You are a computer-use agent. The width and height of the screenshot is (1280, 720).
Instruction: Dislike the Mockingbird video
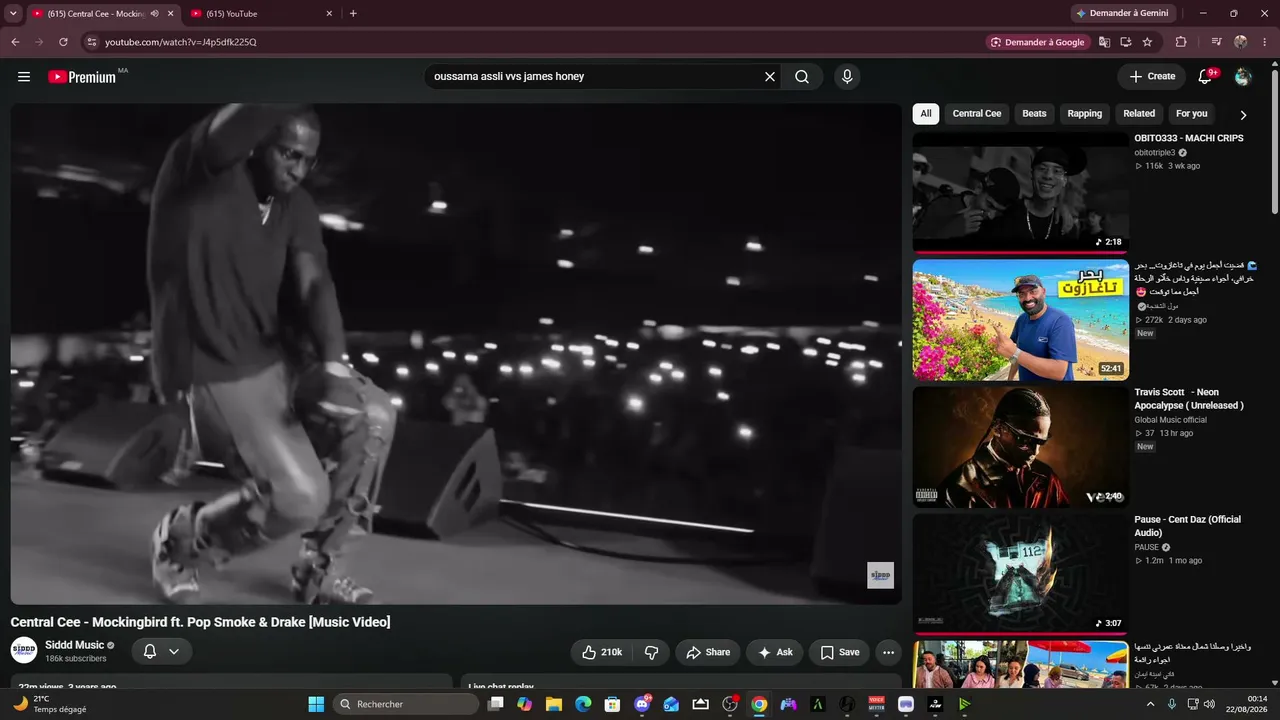652,652
